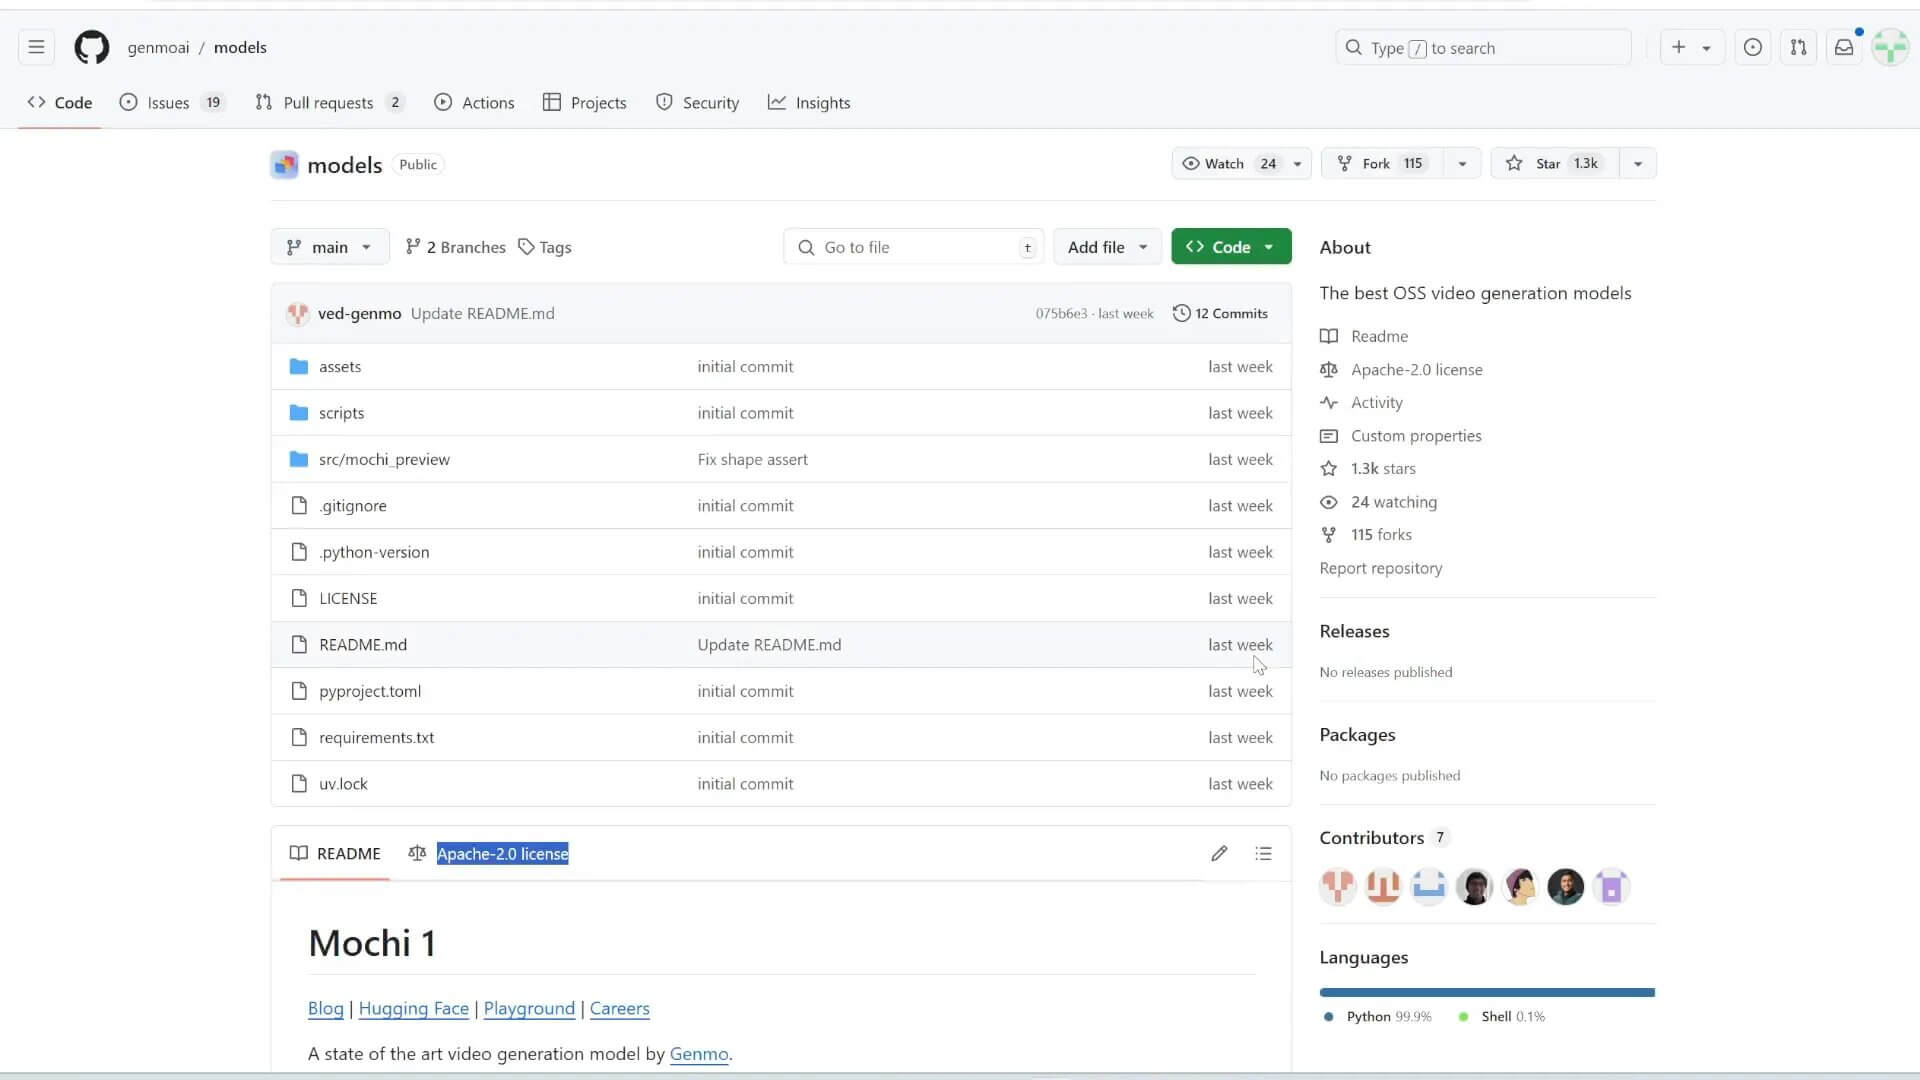This screenshot has height=1080, width=1920.
Task: Open the hamburger navigation menu
Action: click(x=36, y=47)
